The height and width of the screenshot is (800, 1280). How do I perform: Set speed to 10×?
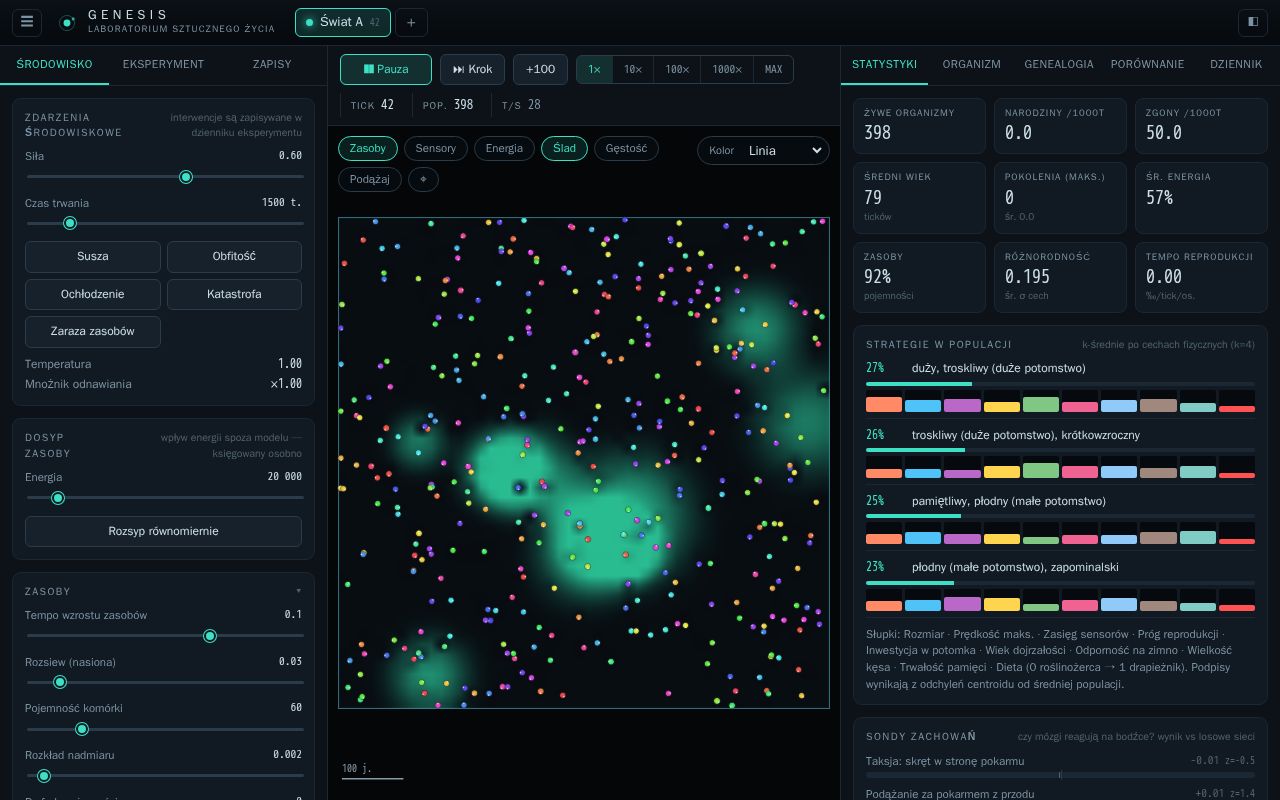pos(633,69)
